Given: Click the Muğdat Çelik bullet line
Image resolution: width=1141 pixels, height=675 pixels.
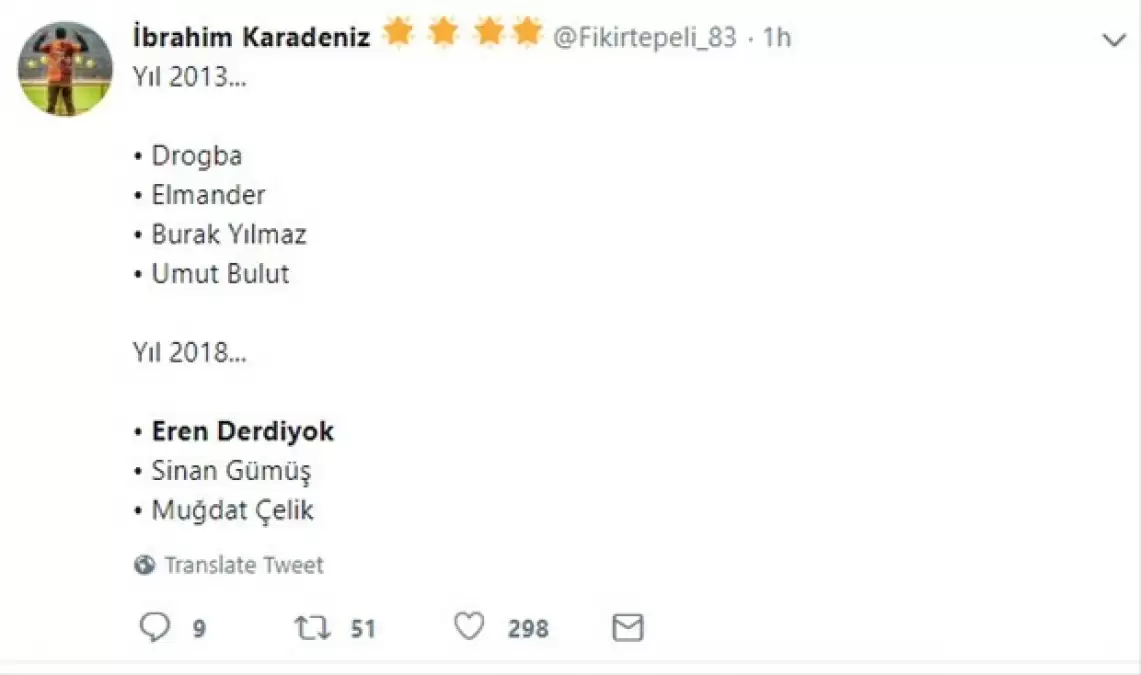Looking at the screenshot, I should pyautogui.click(x=232, y=510).
